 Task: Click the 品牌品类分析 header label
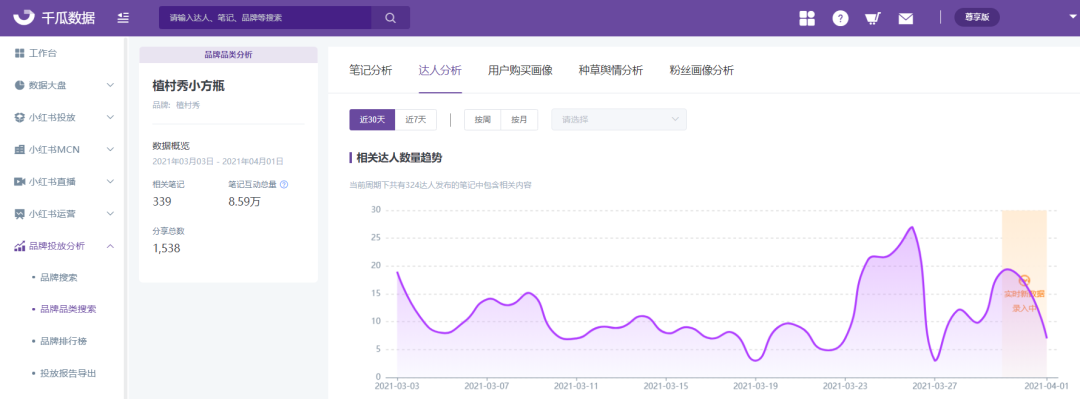[229, 54]
